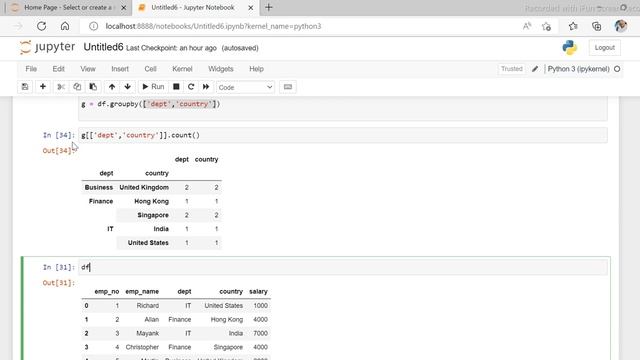Click the Python 3 (ipykernel) kernel name

[x=578, y=69]
